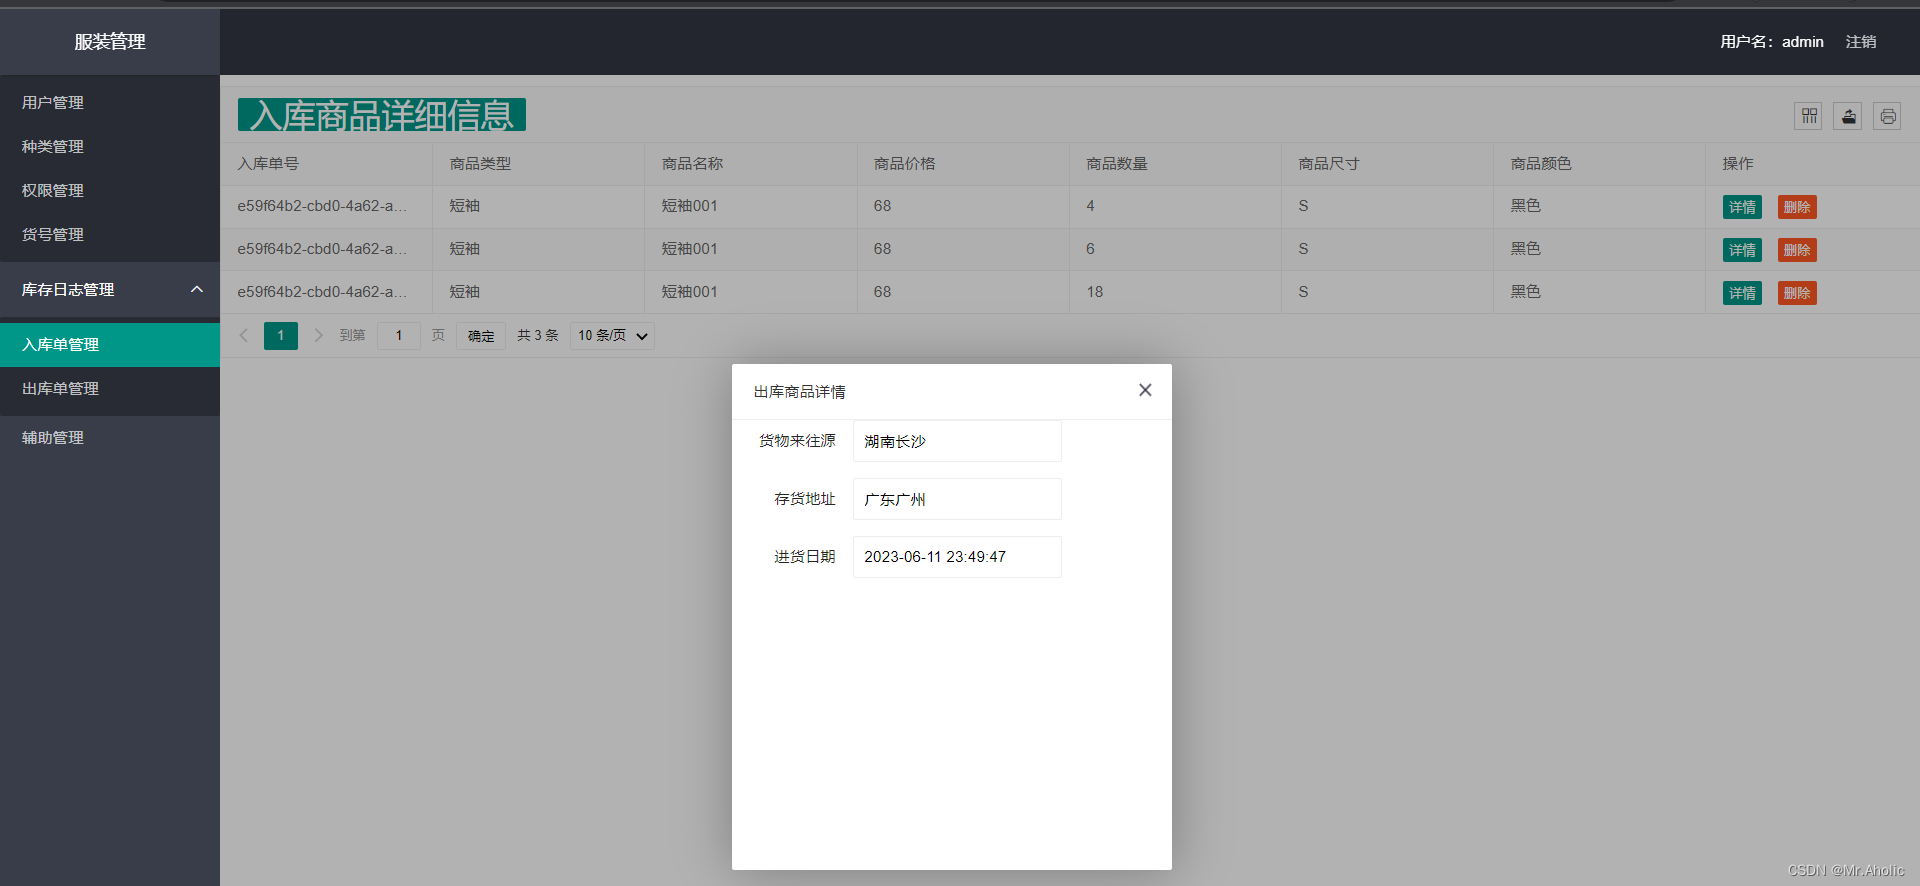Click the 进货日期 input field
Image resolution: width=1920 pixels, height=886 pixels.
pos(957,557)
